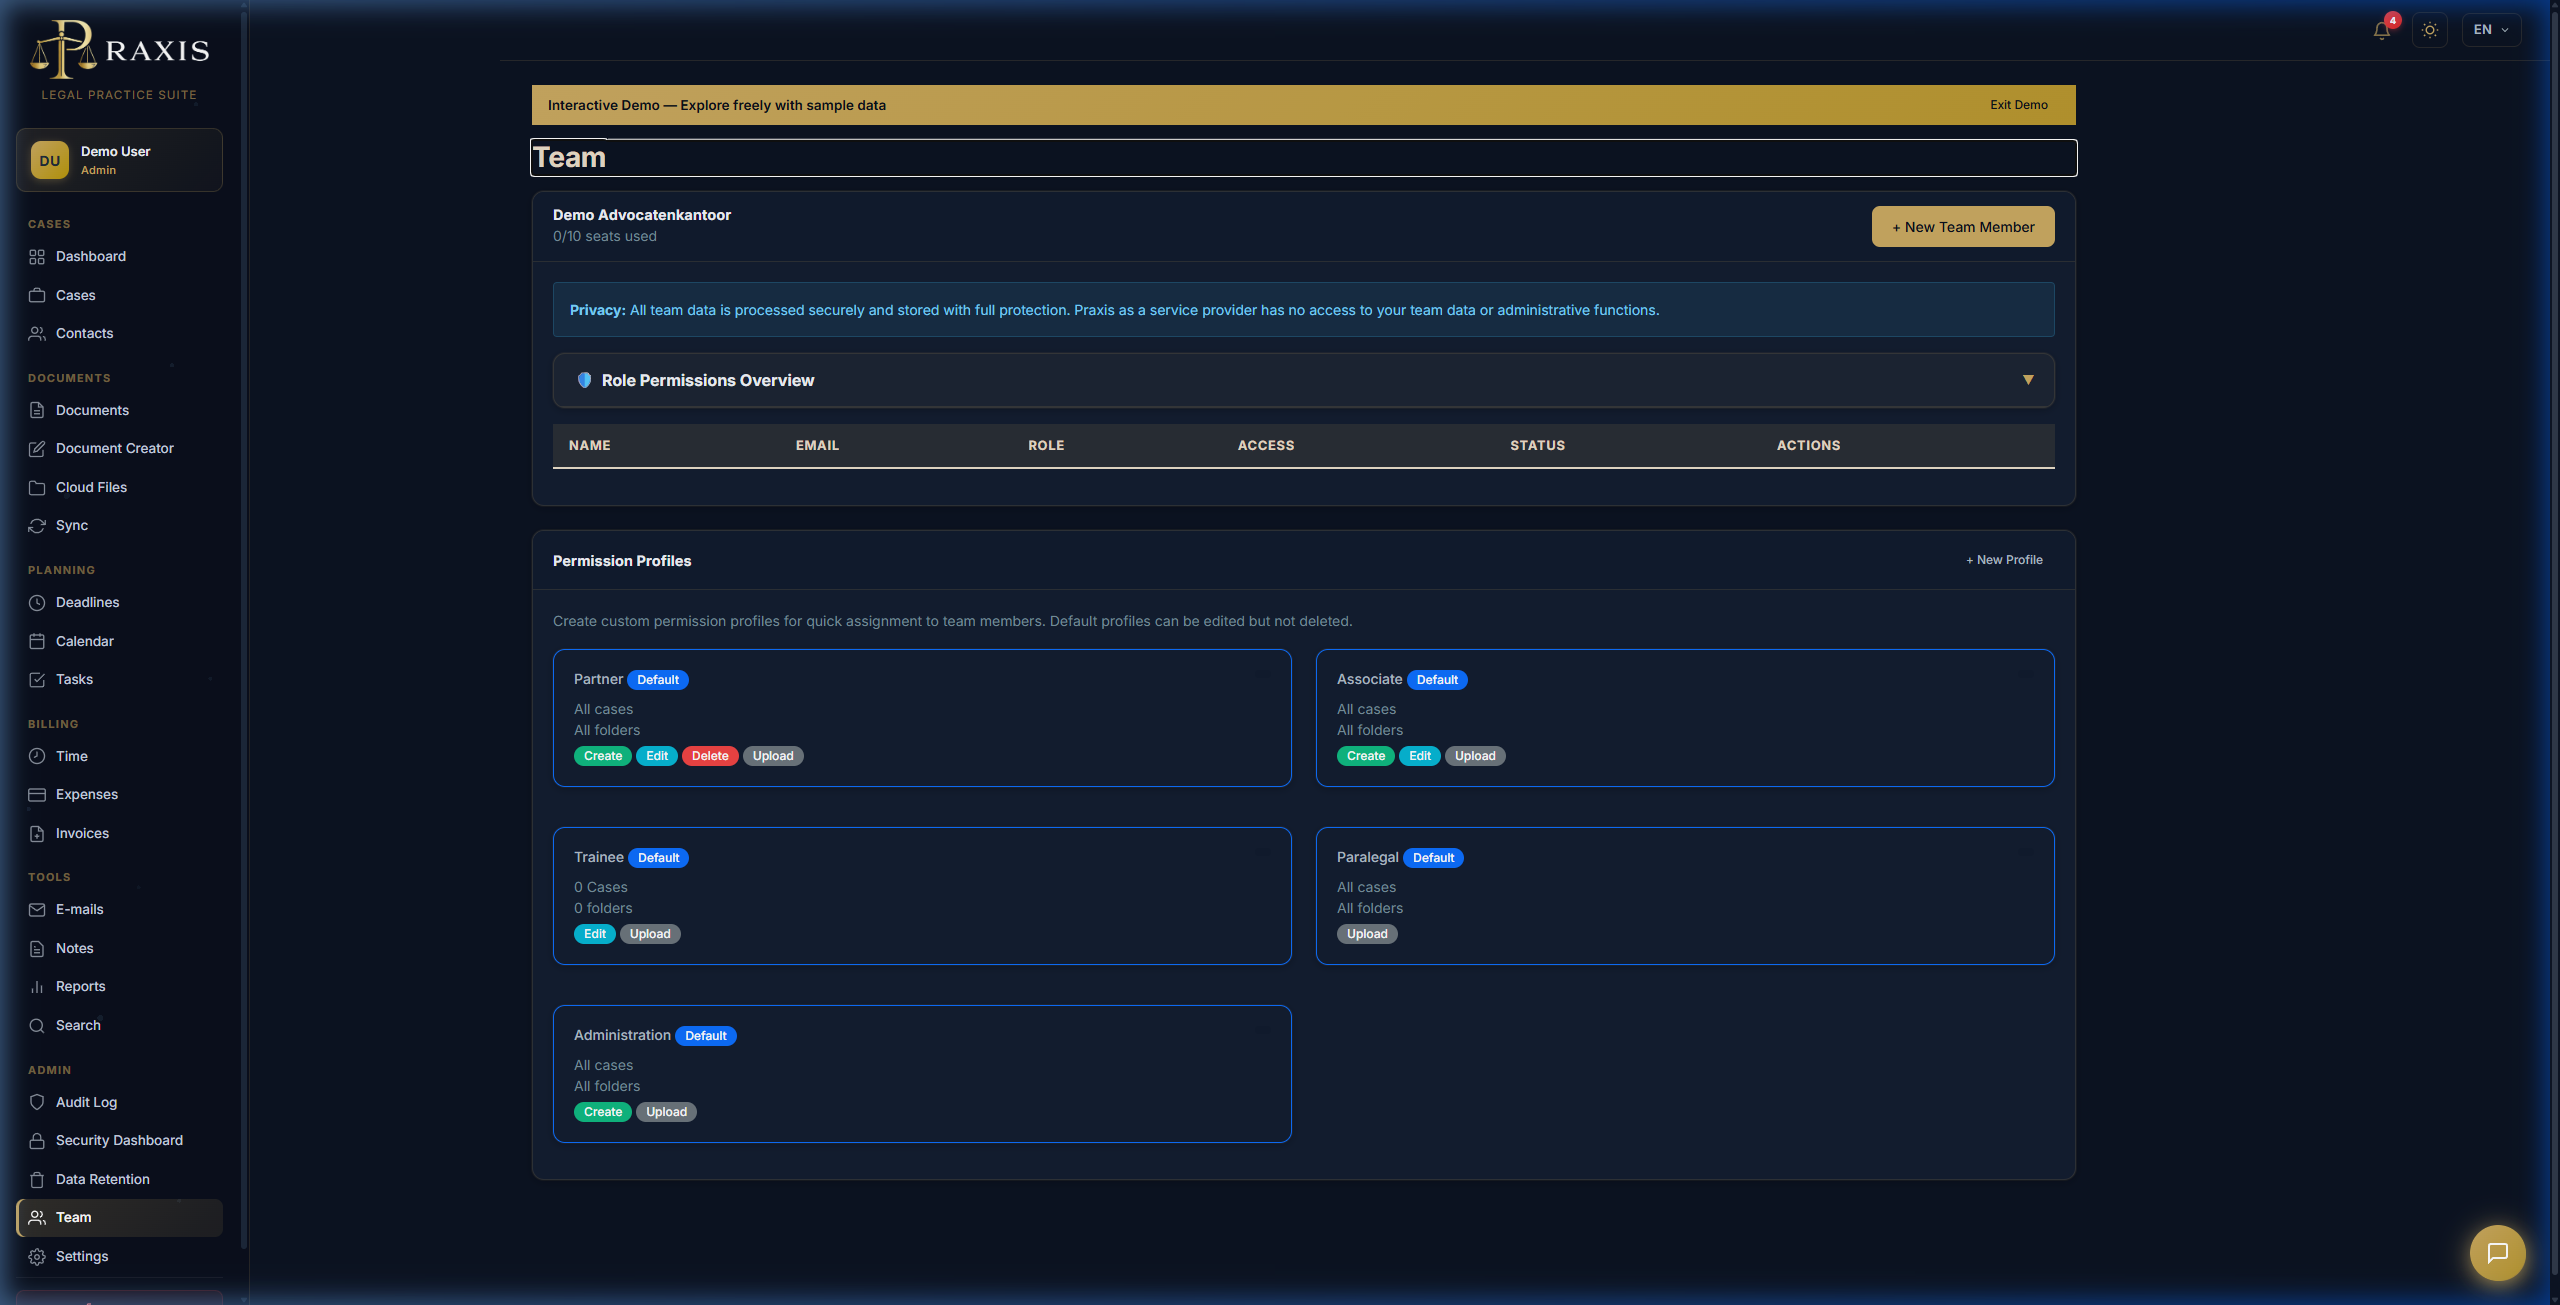Click the Default badge beside Trainee
This screenshot has height=1305, width=2560.
click(x=658, y=858)
